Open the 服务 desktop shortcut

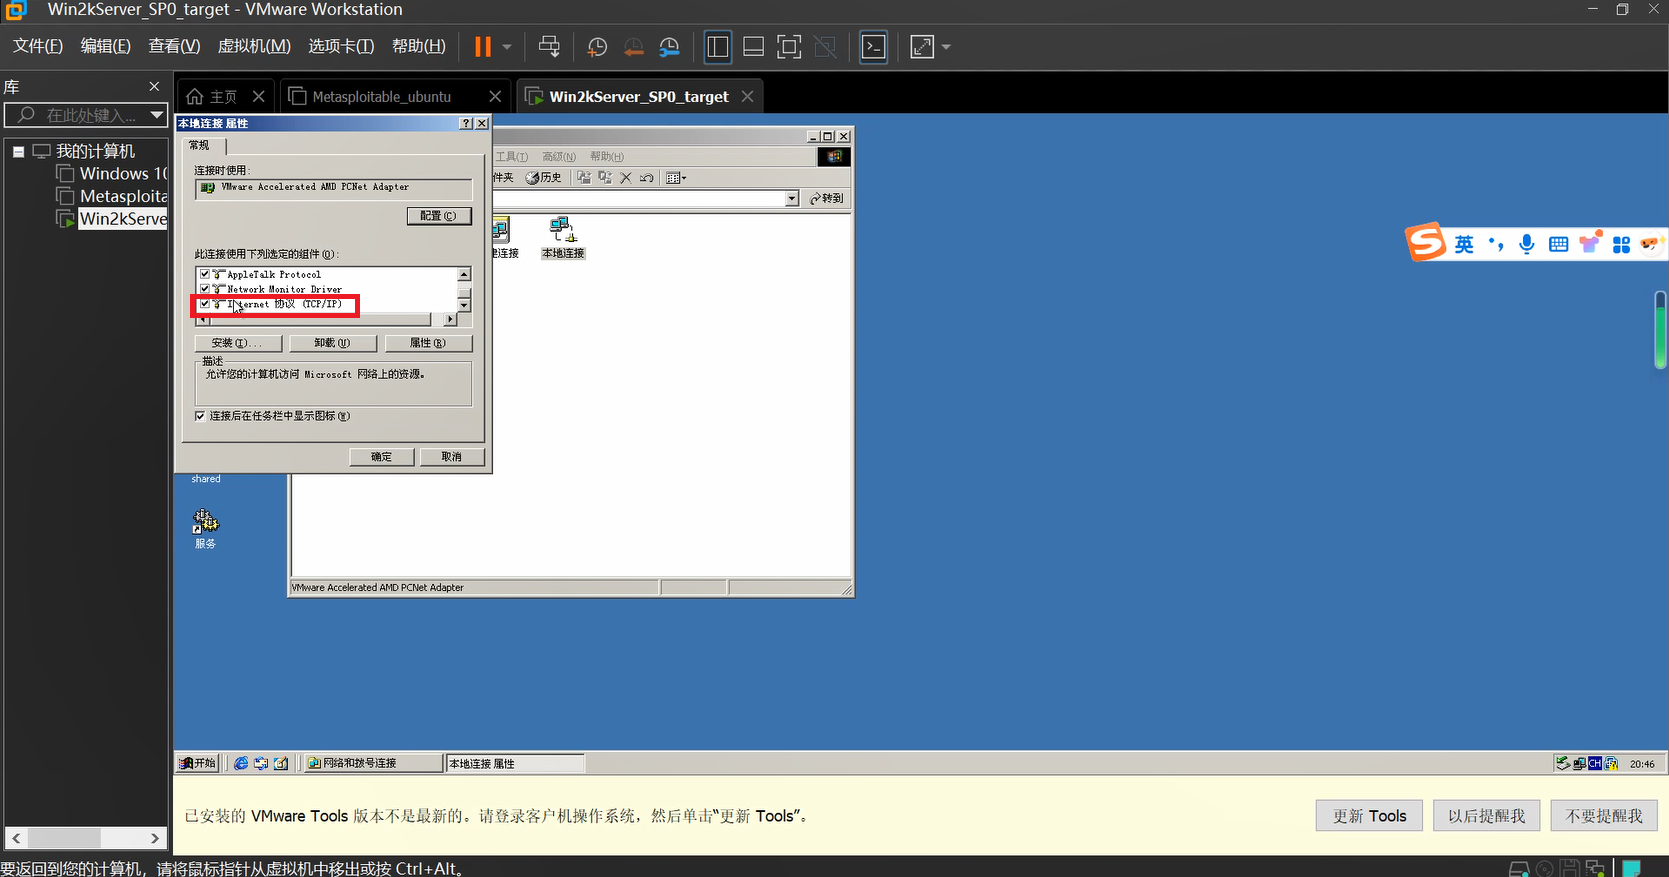click(x=205, y=529)
